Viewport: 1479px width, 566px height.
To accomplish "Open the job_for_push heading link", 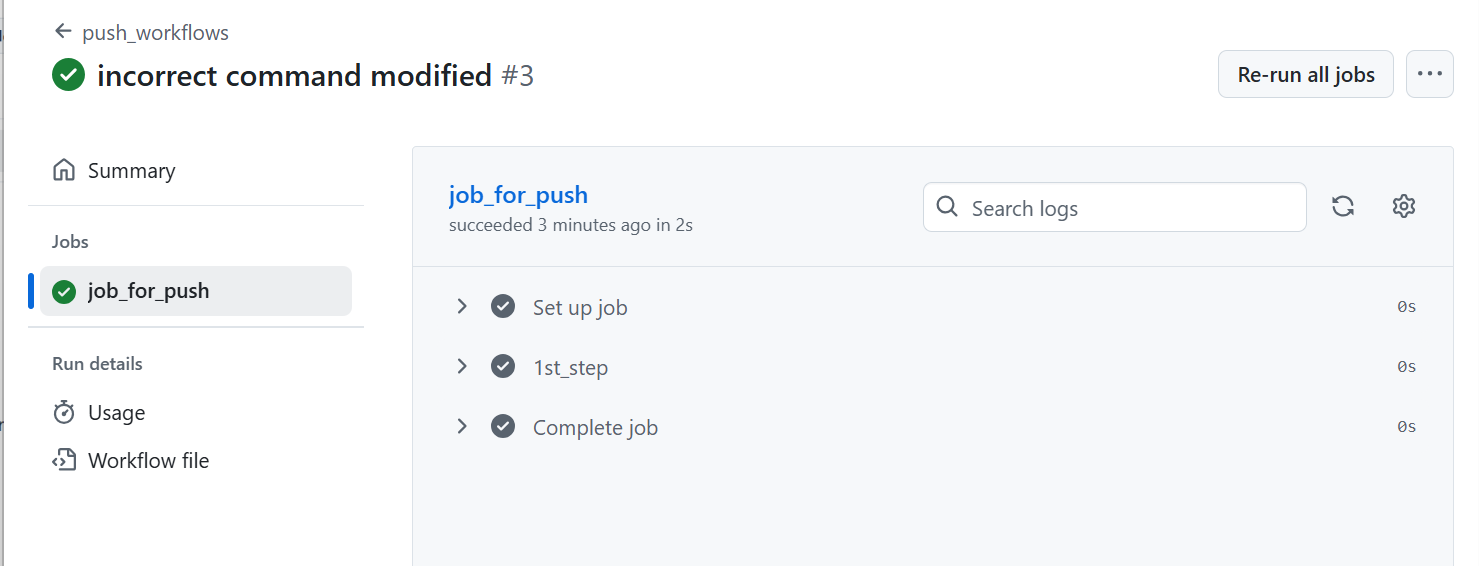I will (x=518, y=195).
